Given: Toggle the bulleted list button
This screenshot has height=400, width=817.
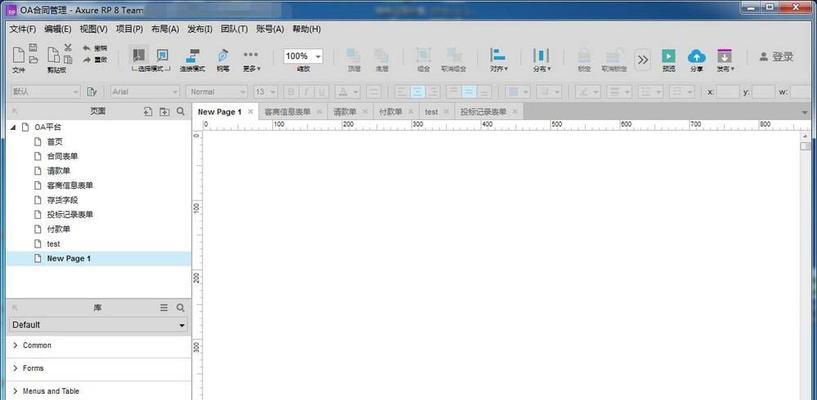Looking at the screenshot, I should 374,92.
